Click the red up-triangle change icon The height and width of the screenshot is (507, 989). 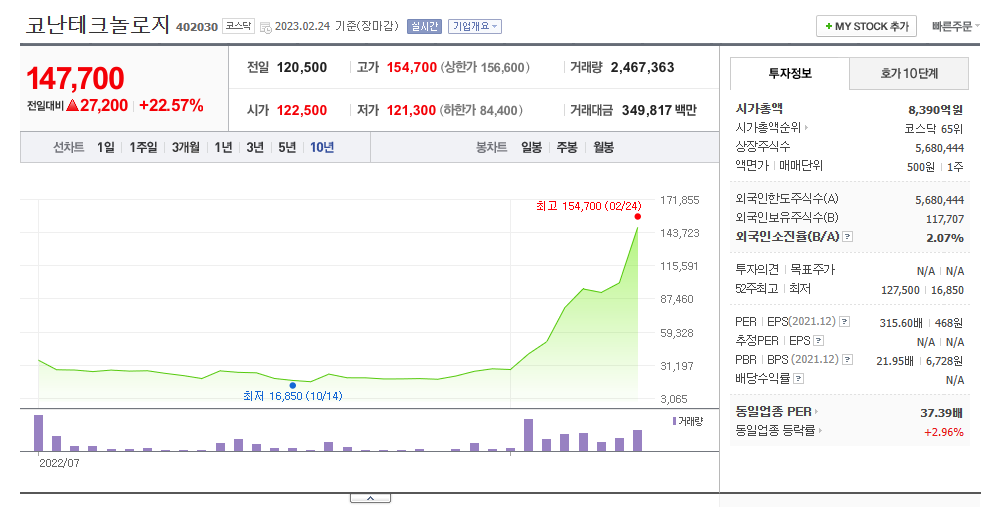point(72,105)
